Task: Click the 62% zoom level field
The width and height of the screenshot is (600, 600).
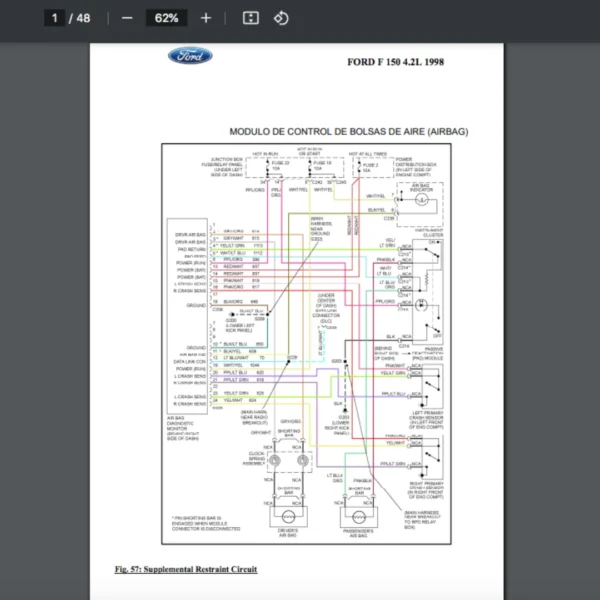Action: point(166,18)
